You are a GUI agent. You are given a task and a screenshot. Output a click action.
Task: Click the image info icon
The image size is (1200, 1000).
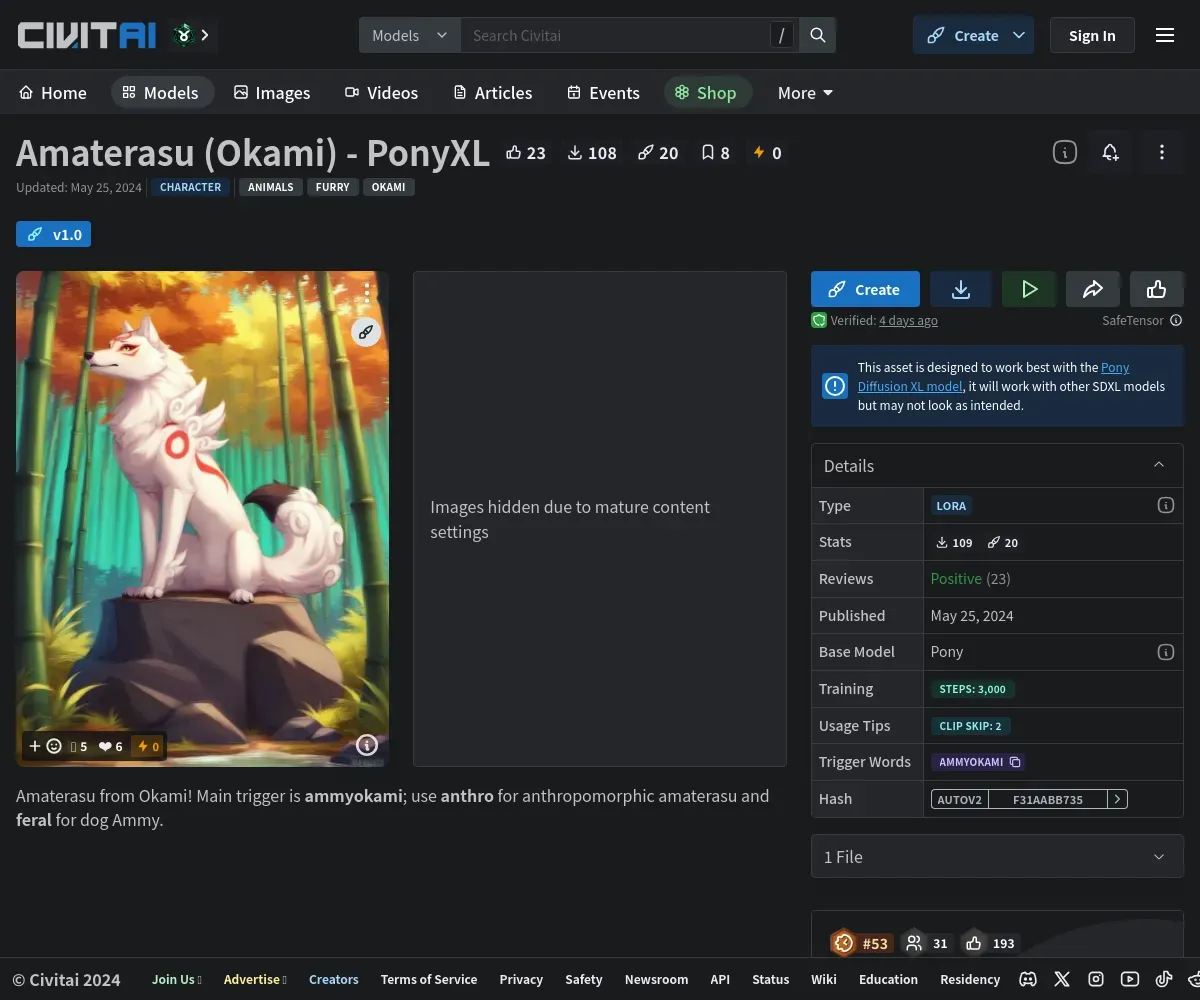[x=367, y=745]
